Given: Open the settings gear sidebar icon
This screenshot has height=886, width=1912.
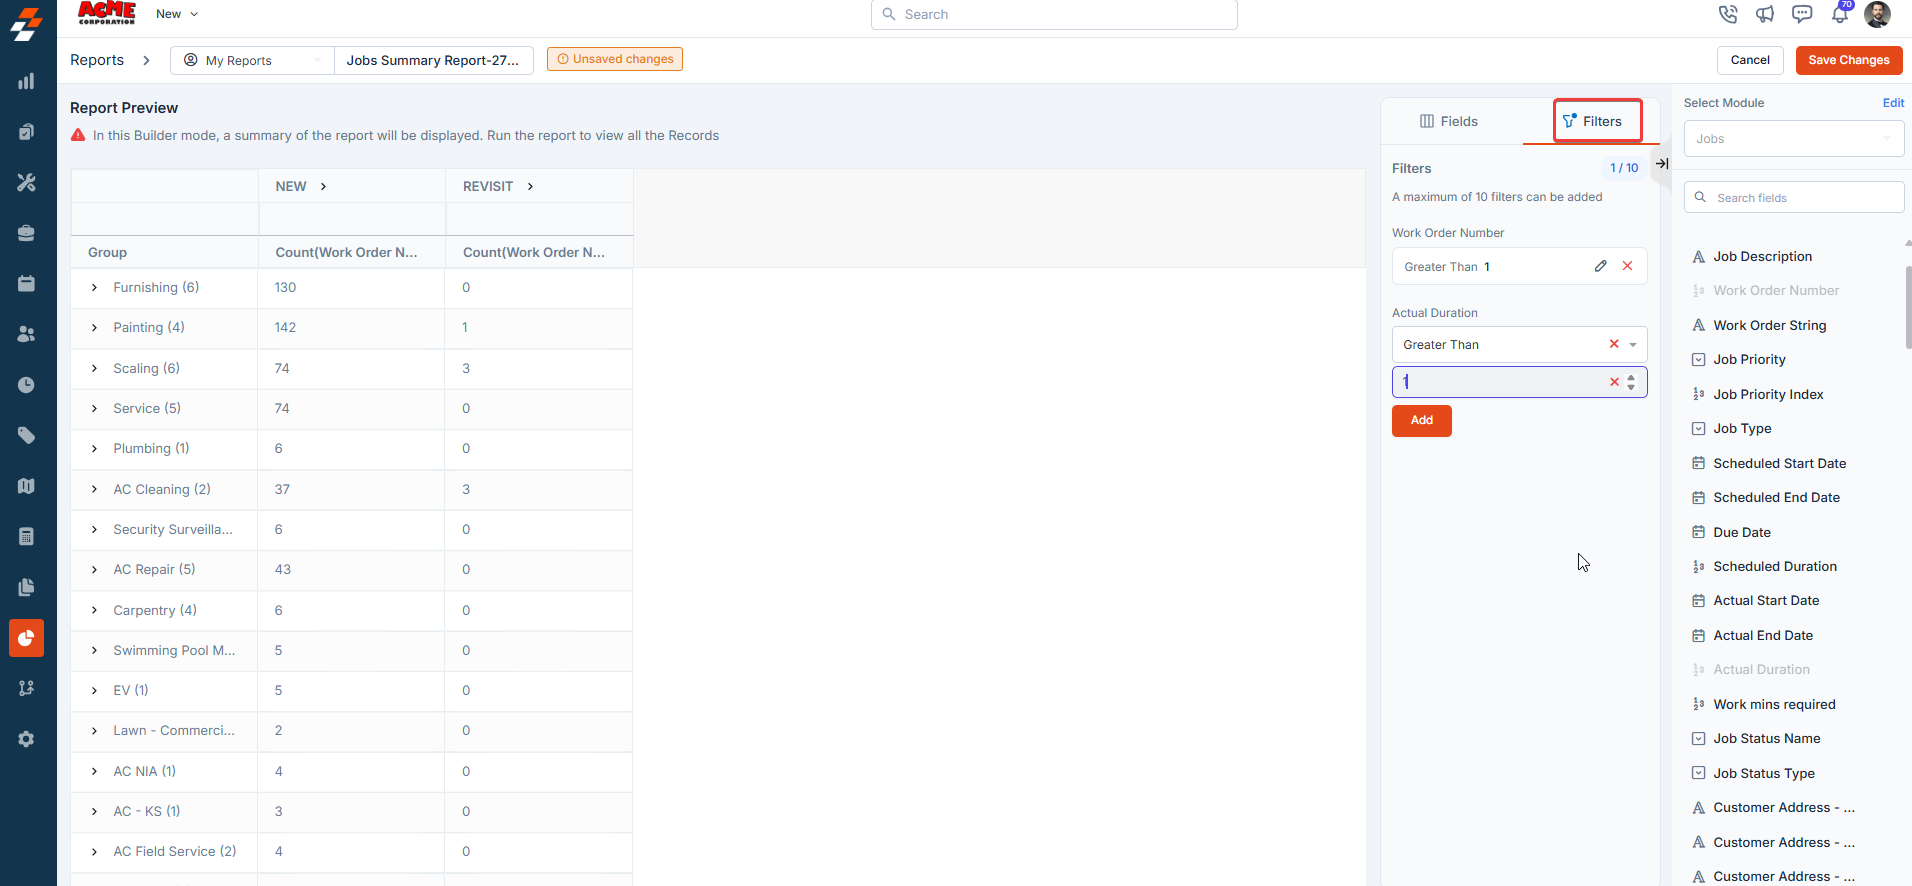Looking at the screenshot, I should coord(26,739).
